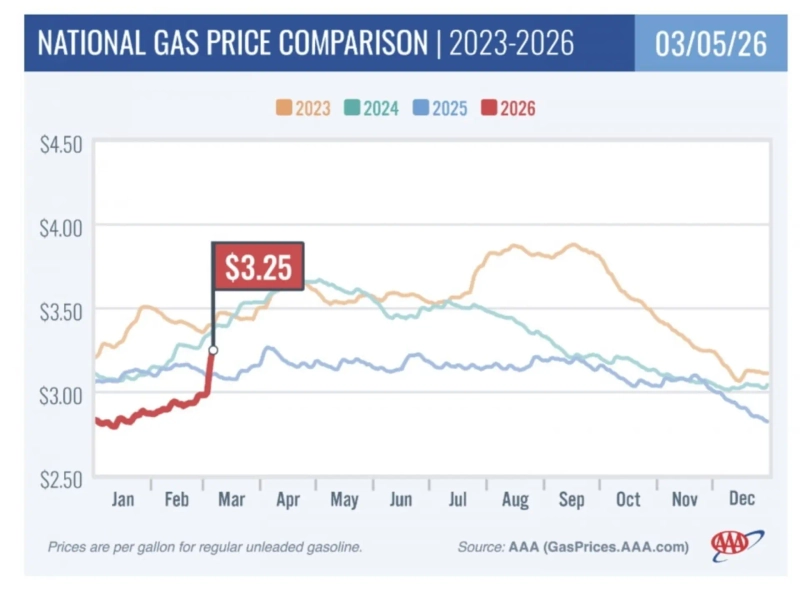Click the regular unleaded gasoline footnote
800x592 pixels.
[x=204, y=548]
